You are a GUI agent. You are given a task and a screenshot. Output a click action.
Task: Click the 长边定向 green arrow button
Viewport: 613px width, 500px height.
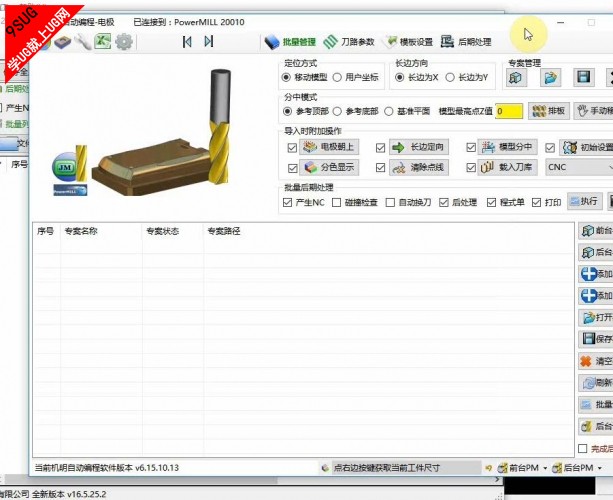(419, 147)
